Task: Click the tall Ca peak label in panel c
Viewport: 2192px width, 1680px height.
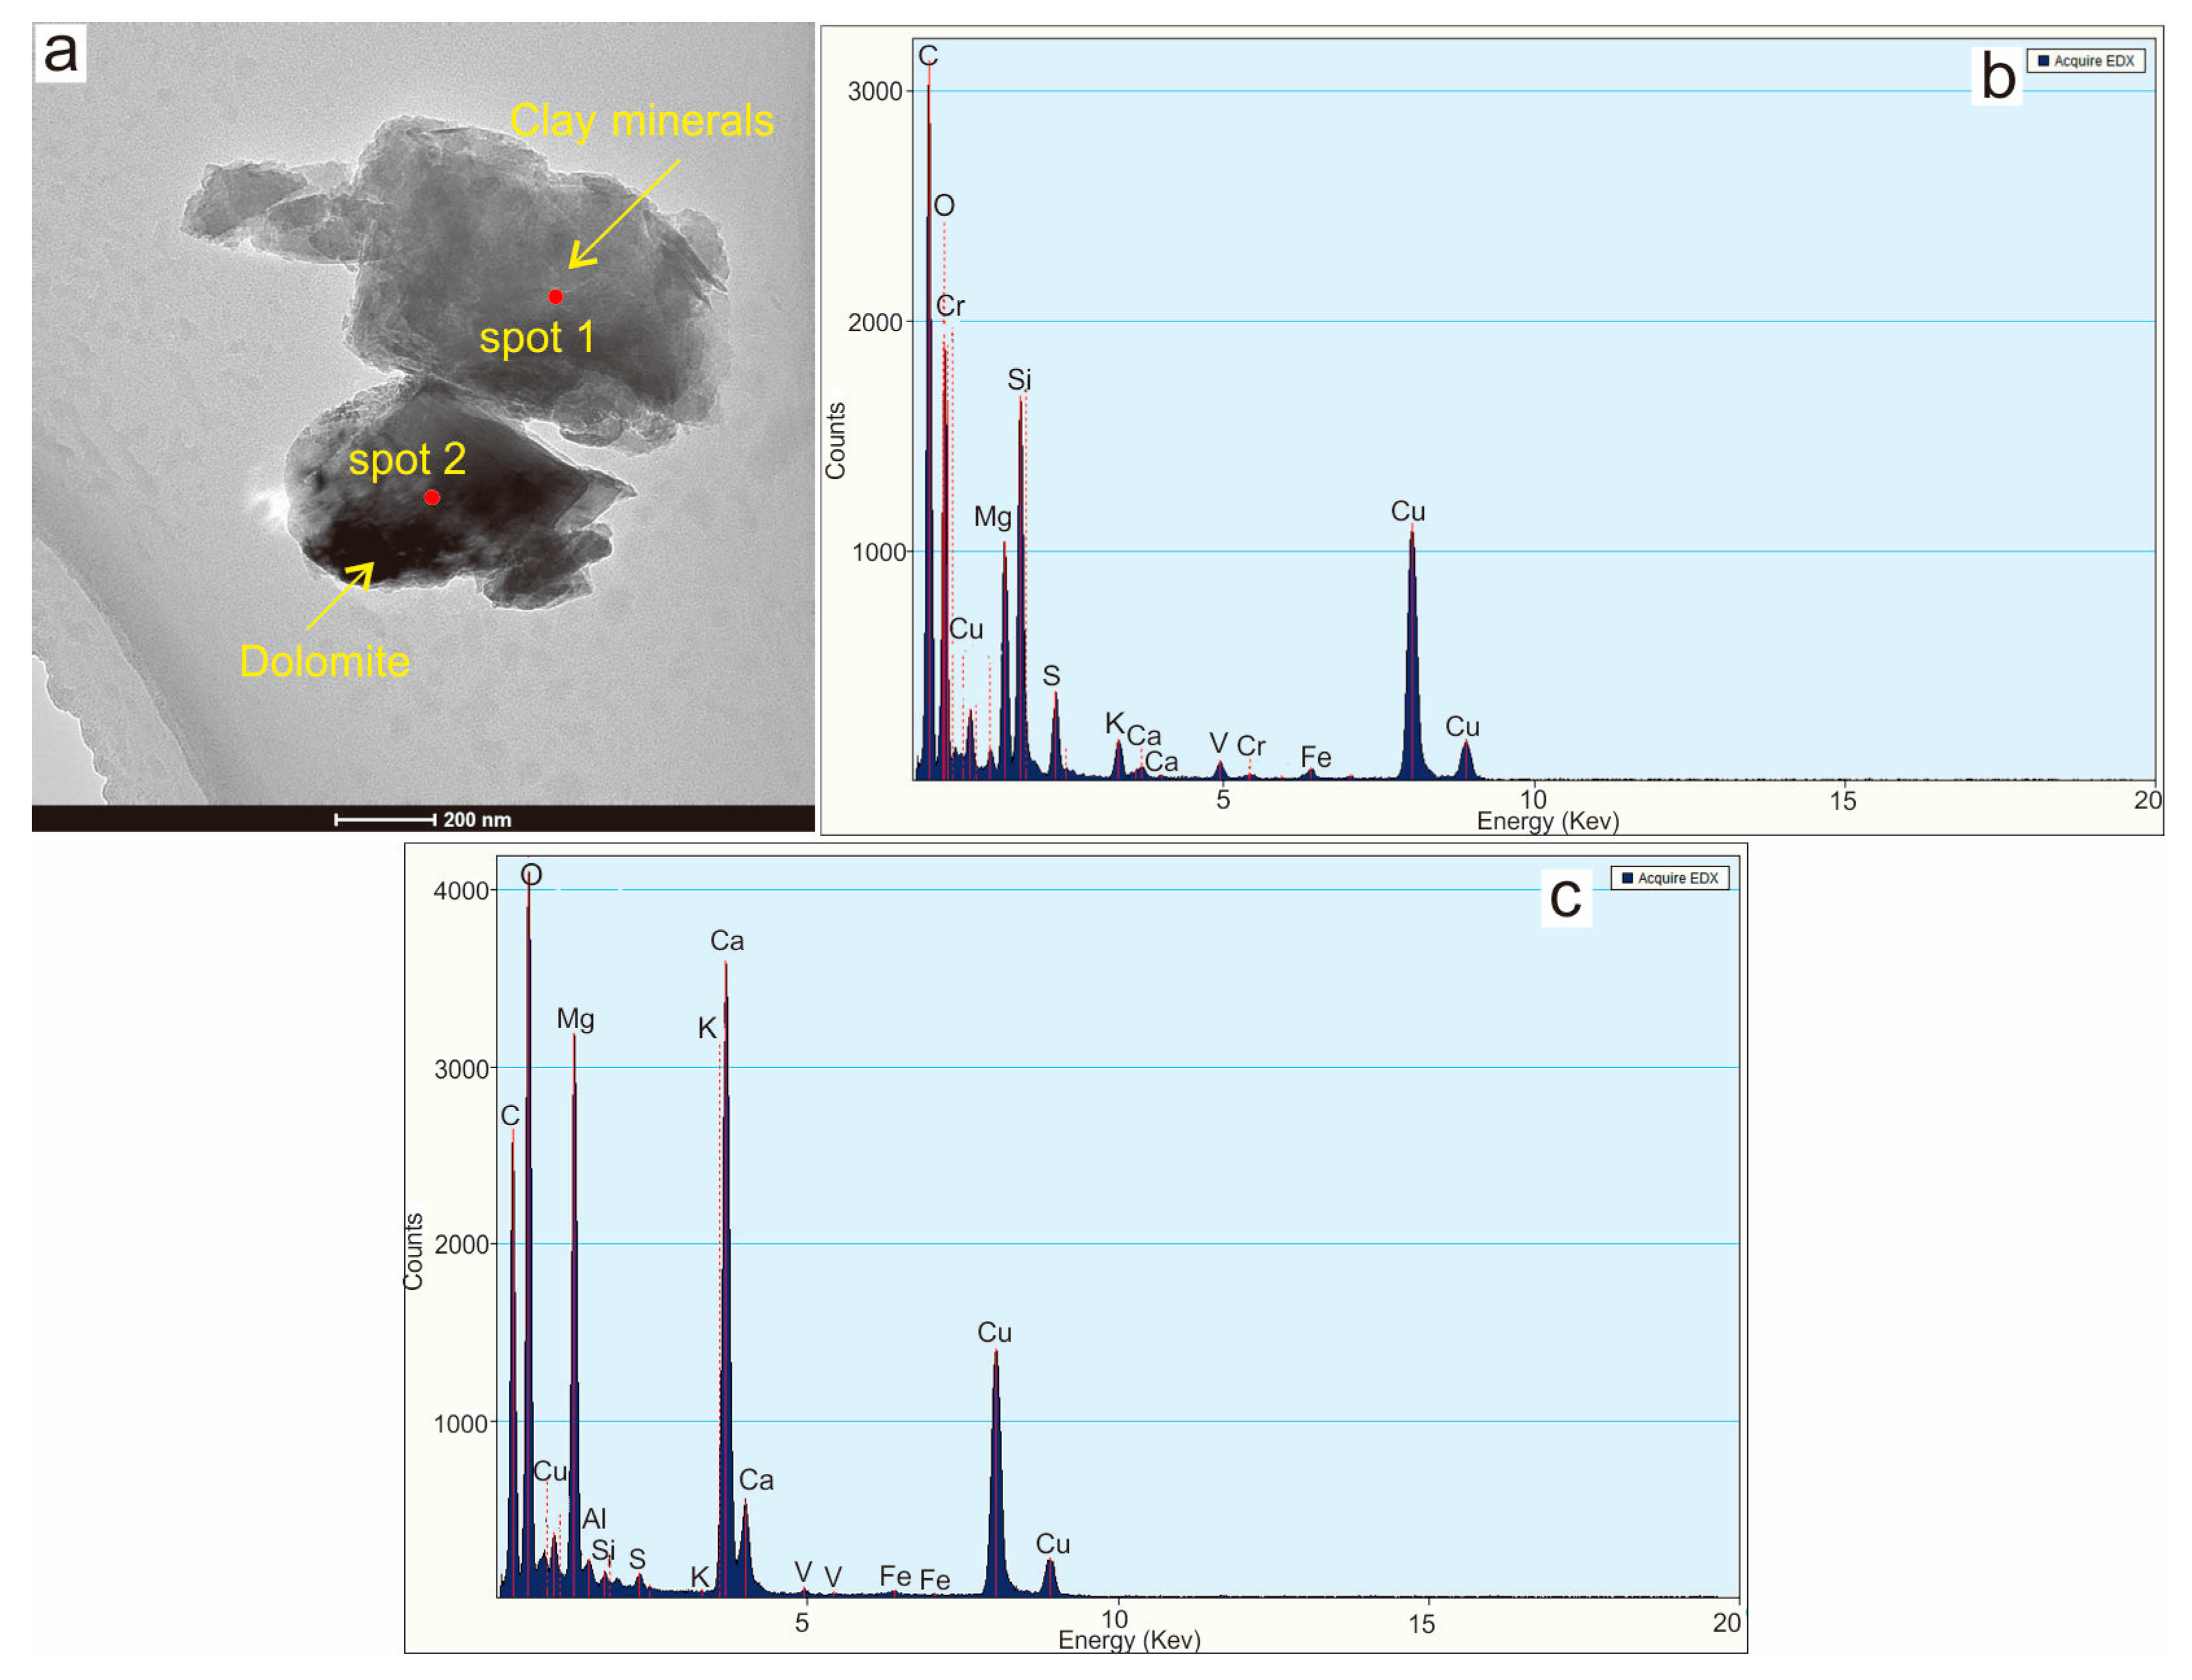Action: tap(727, 941)
